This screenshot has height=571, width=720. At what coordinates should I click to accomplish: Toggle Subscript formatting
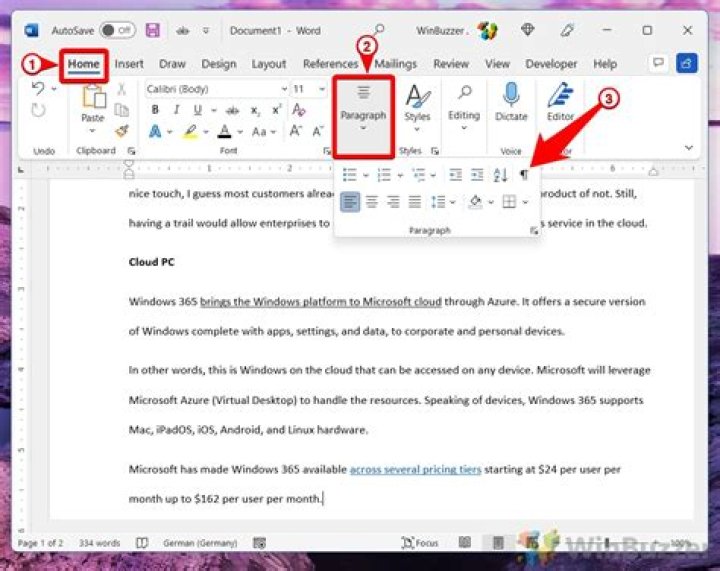point(255,110)
